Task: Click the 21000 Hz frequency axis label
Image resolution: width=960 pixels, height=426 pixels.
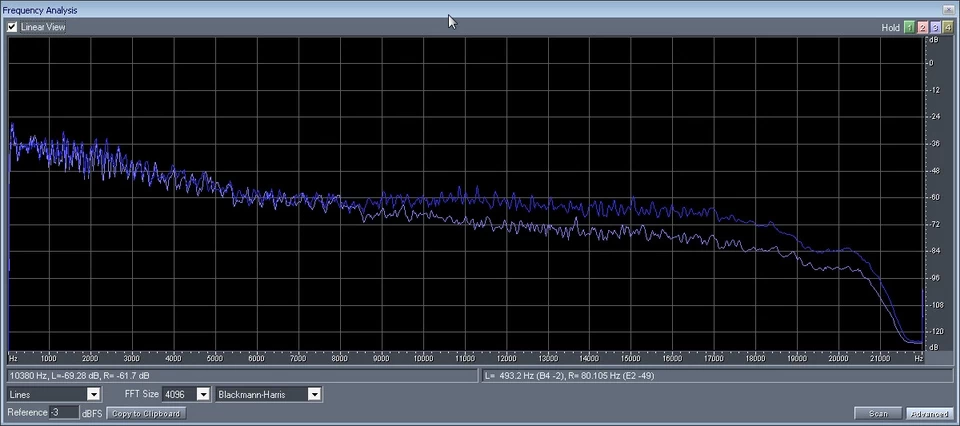Action: tap(880, 359)
